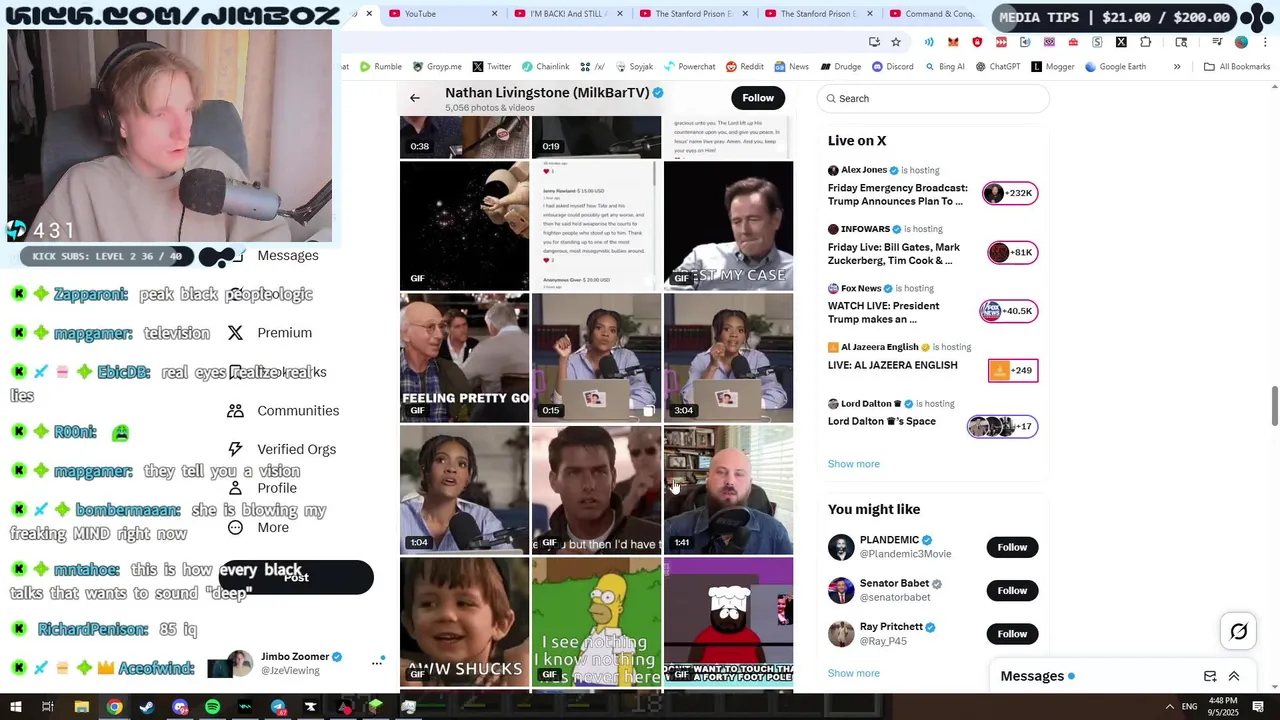Click the X search field
1280x720 pixels.
pyautogui.click(x=933, y=98)
